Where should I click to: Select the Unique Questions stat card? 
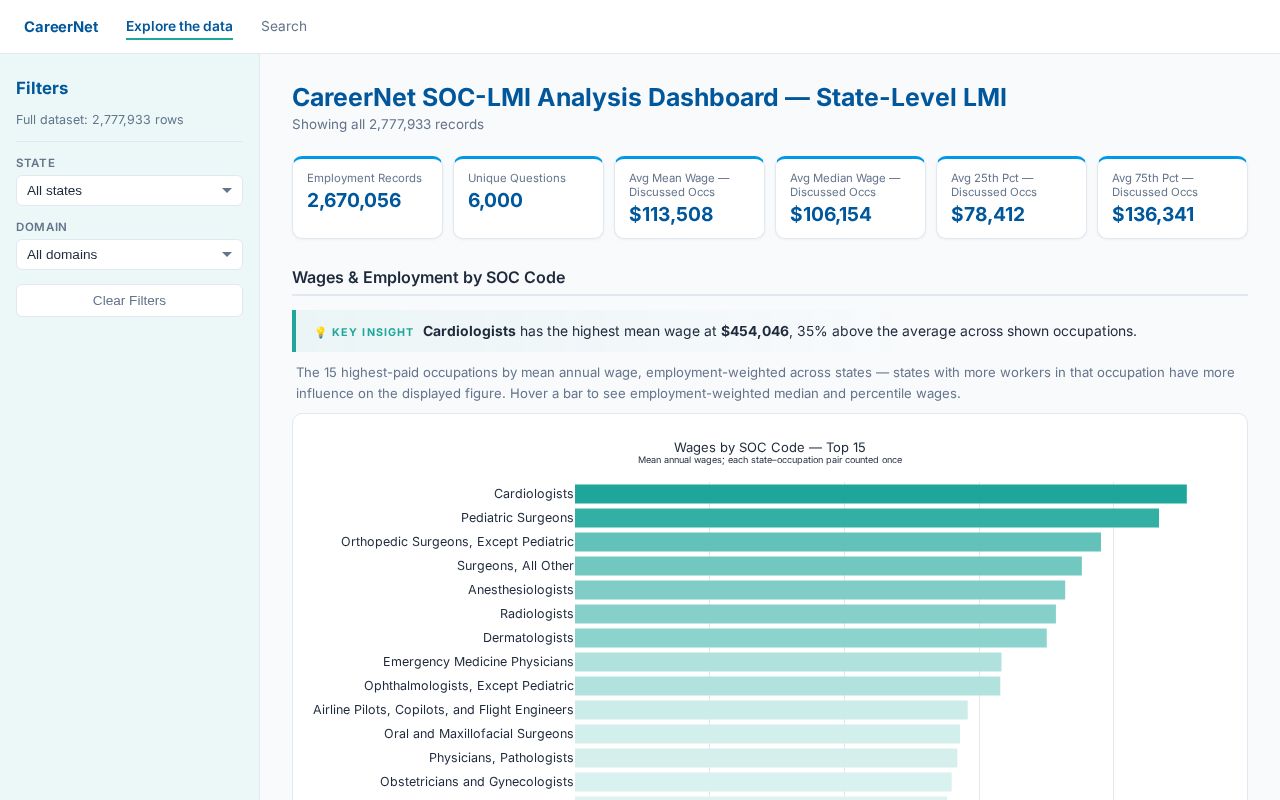(528, 197)
